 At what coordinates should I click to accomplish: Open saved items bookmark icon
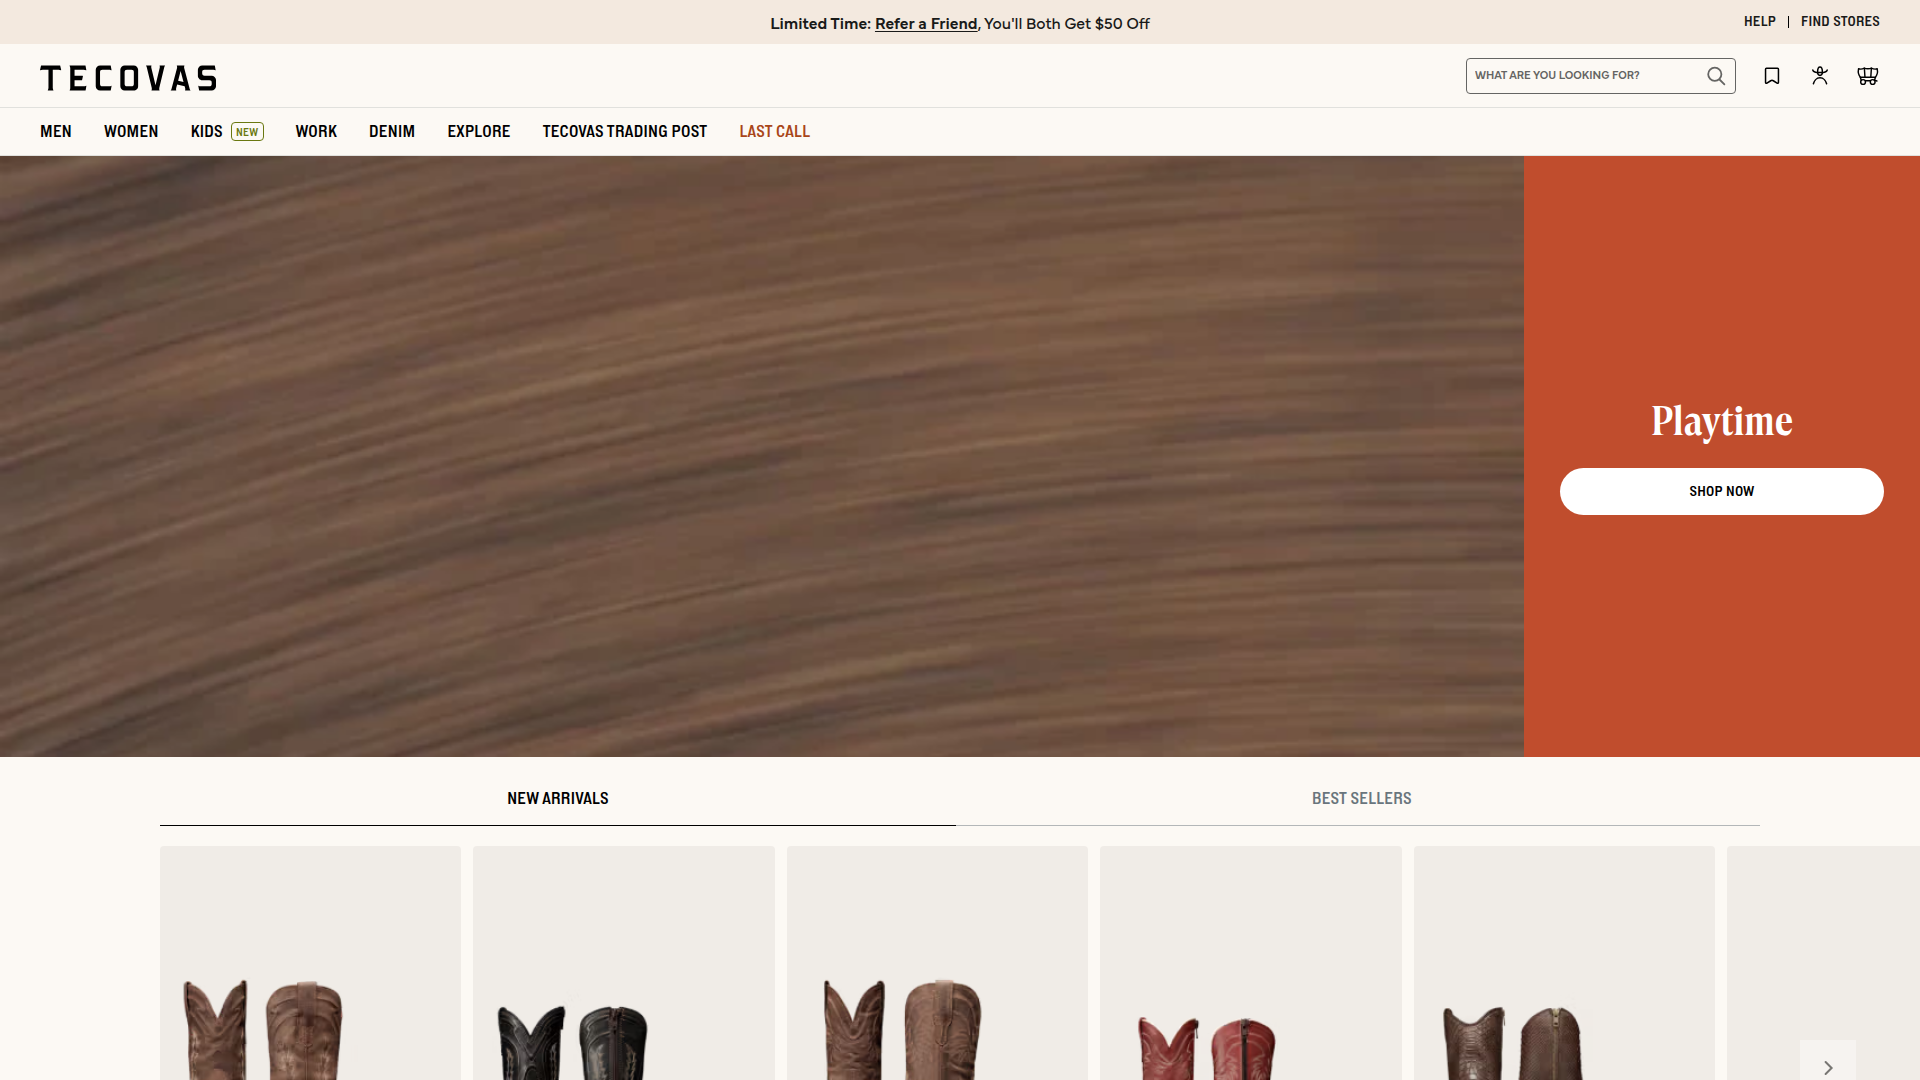(1772, 76)
